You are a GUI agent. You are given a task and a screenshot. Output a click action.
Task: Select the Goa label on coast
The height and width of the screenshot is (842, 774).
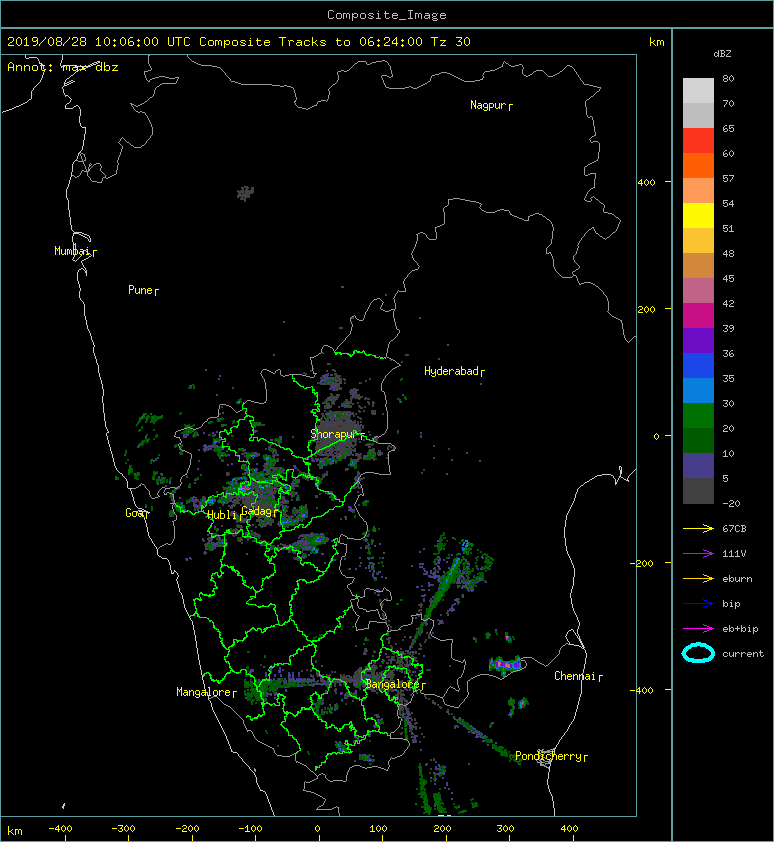(x=136, y=513)
